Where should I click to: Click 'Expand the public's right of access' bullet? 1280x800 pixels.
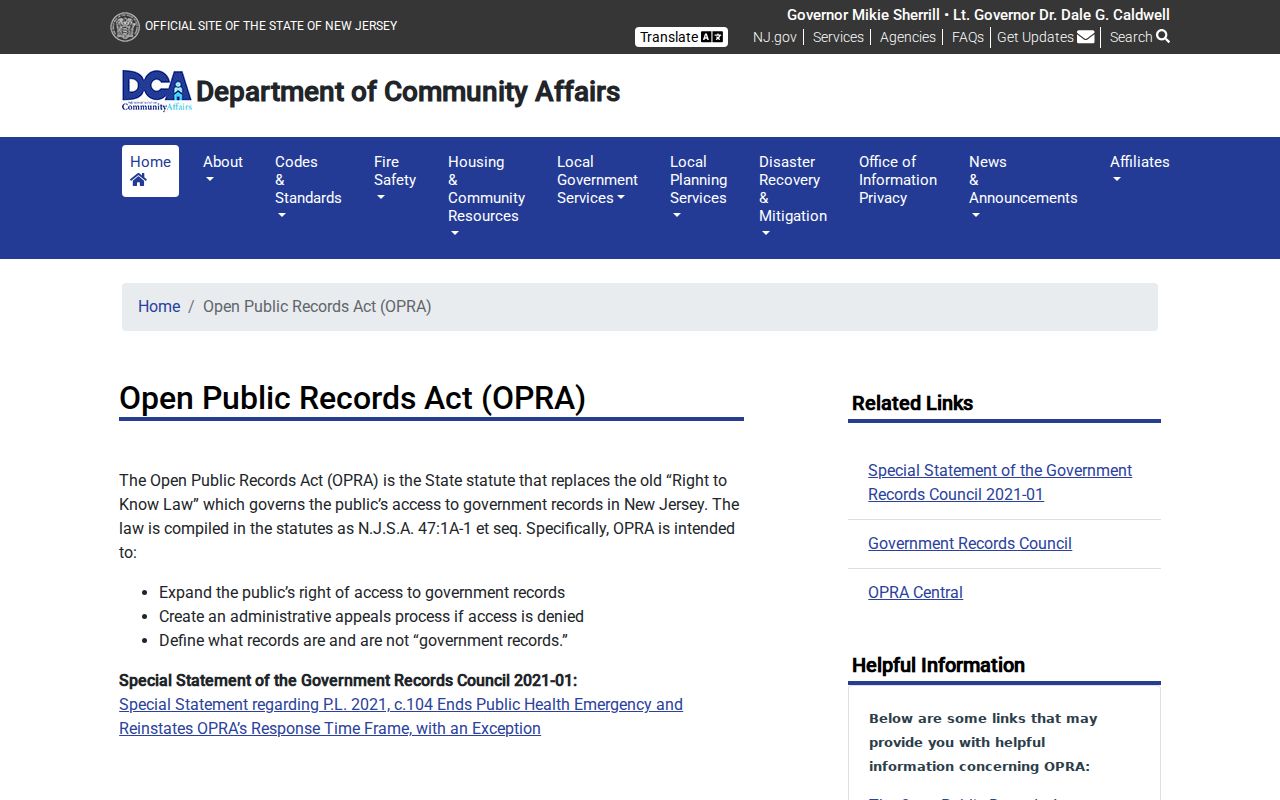coord(362,592)
